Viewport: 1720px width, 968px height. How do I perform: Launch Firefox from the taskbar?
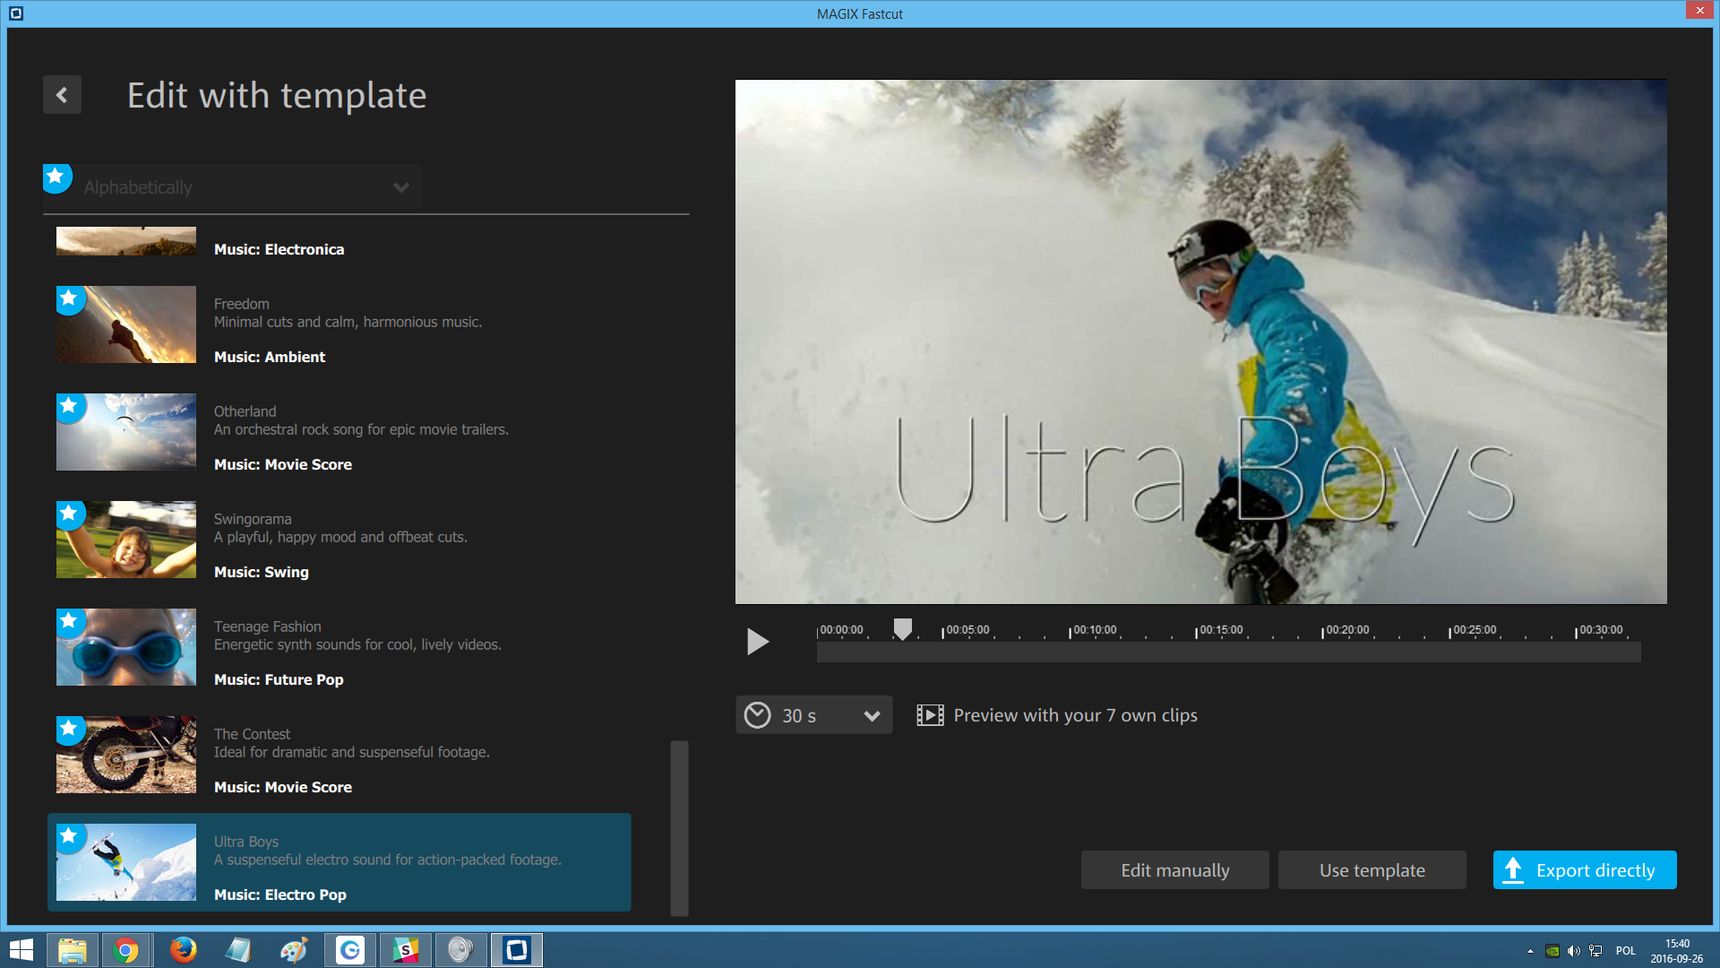(x=182, y=950)
